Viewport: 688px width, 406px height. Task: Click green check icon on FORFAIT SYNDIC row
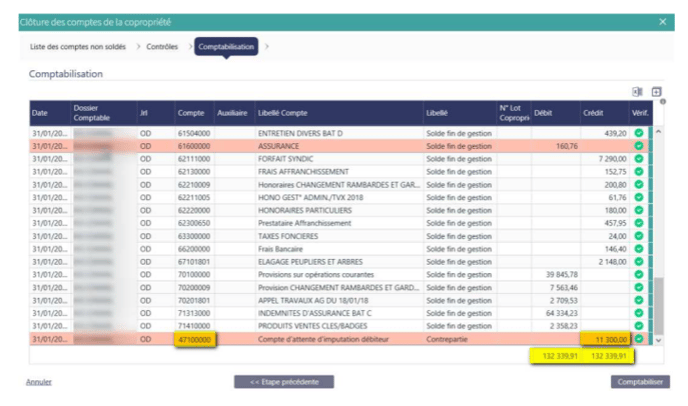click(639, 158)
